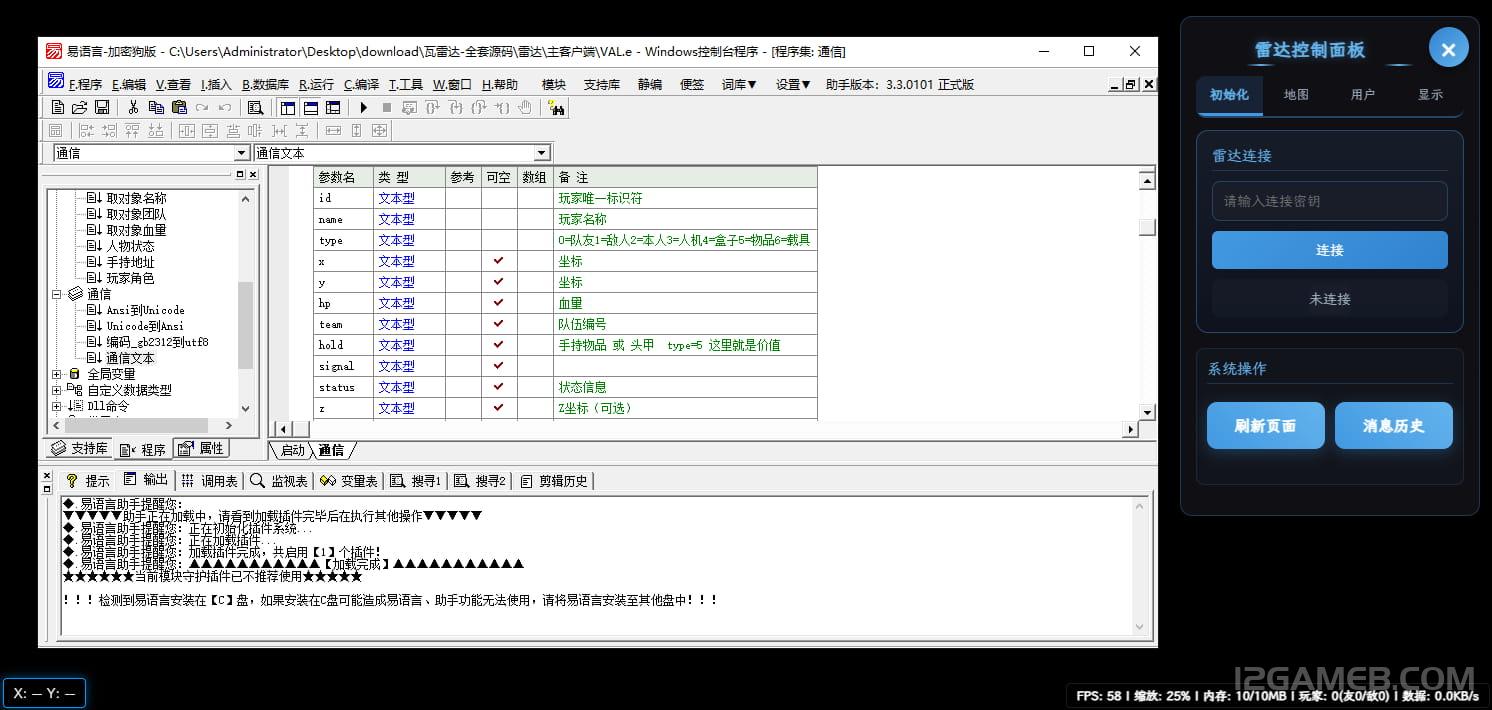Open the 词库 dropdown menu
The width and height of the screenshot is (1492, 710).
tap(739, 85)
